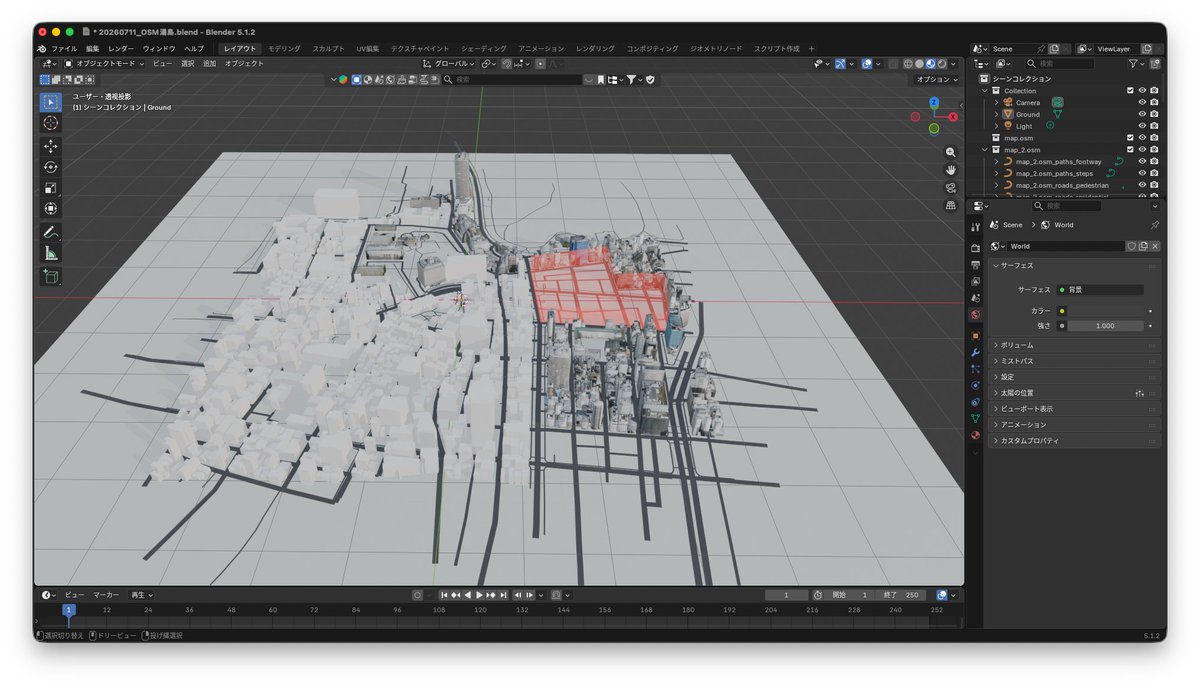Switch to the モデリング workspace tab

tap(284, 48)
